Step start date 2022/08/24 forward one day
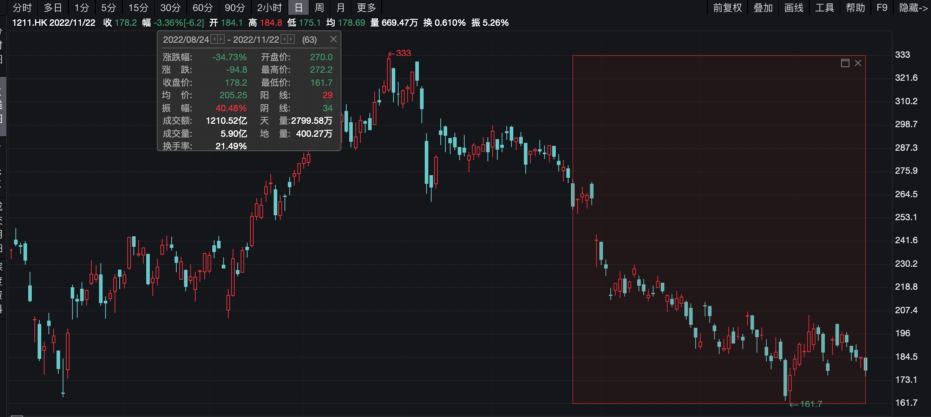Viewport: 931px width, 417px height. click(x=221, y=39)
